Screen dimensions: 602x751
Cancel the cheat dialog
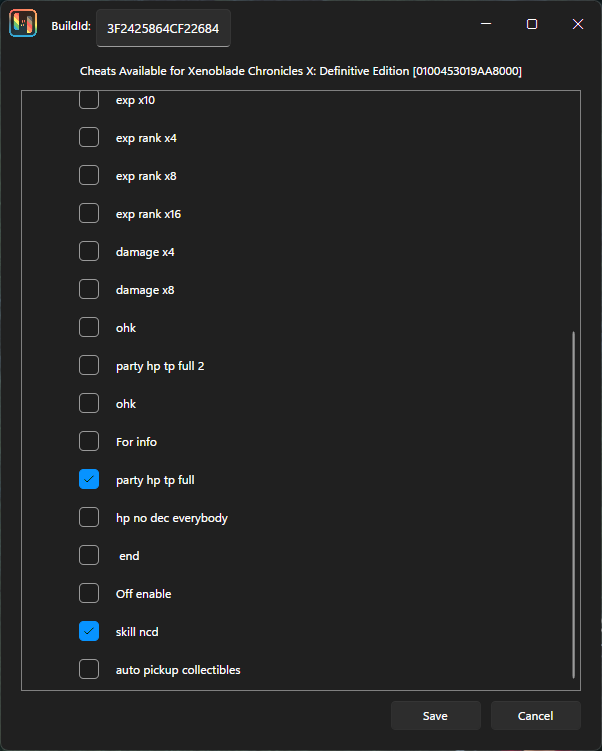(536, 716)
